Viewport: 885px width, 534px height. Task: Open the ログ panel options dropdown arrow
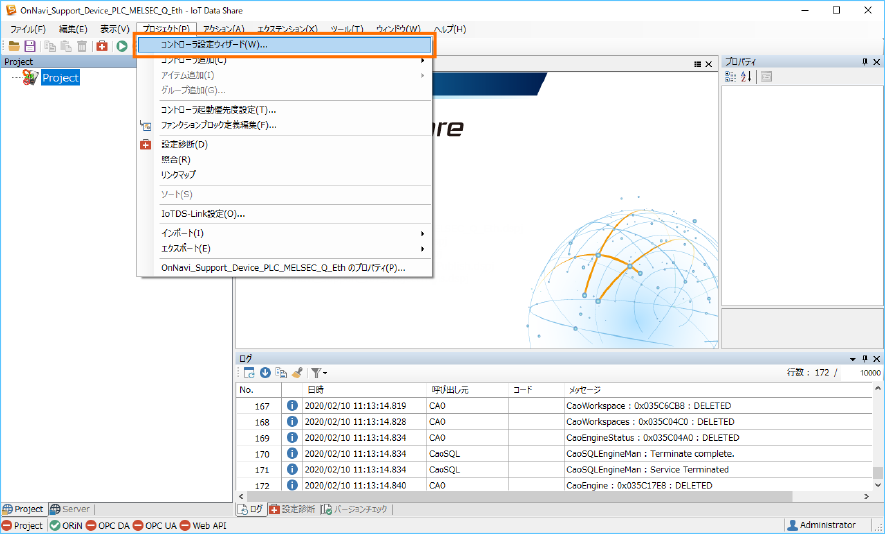pyautogui.click(x=852, y=358)
